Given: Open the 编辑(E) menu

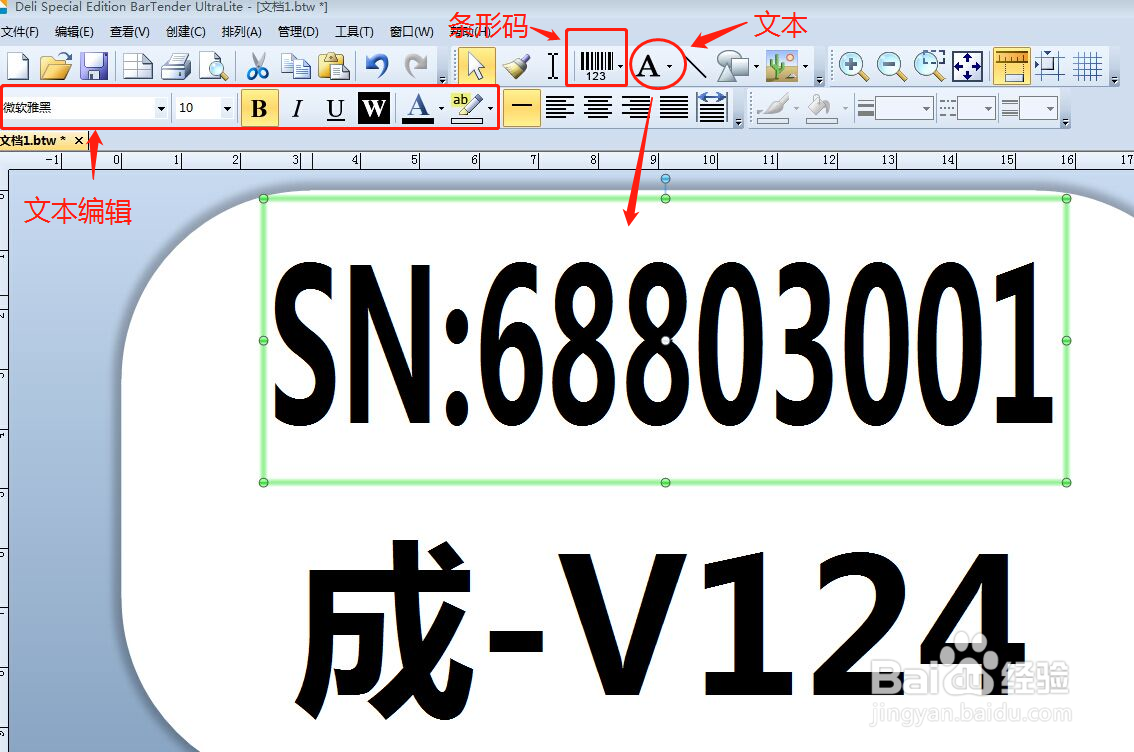Looking at the screenshot, I should pos(74,32).
